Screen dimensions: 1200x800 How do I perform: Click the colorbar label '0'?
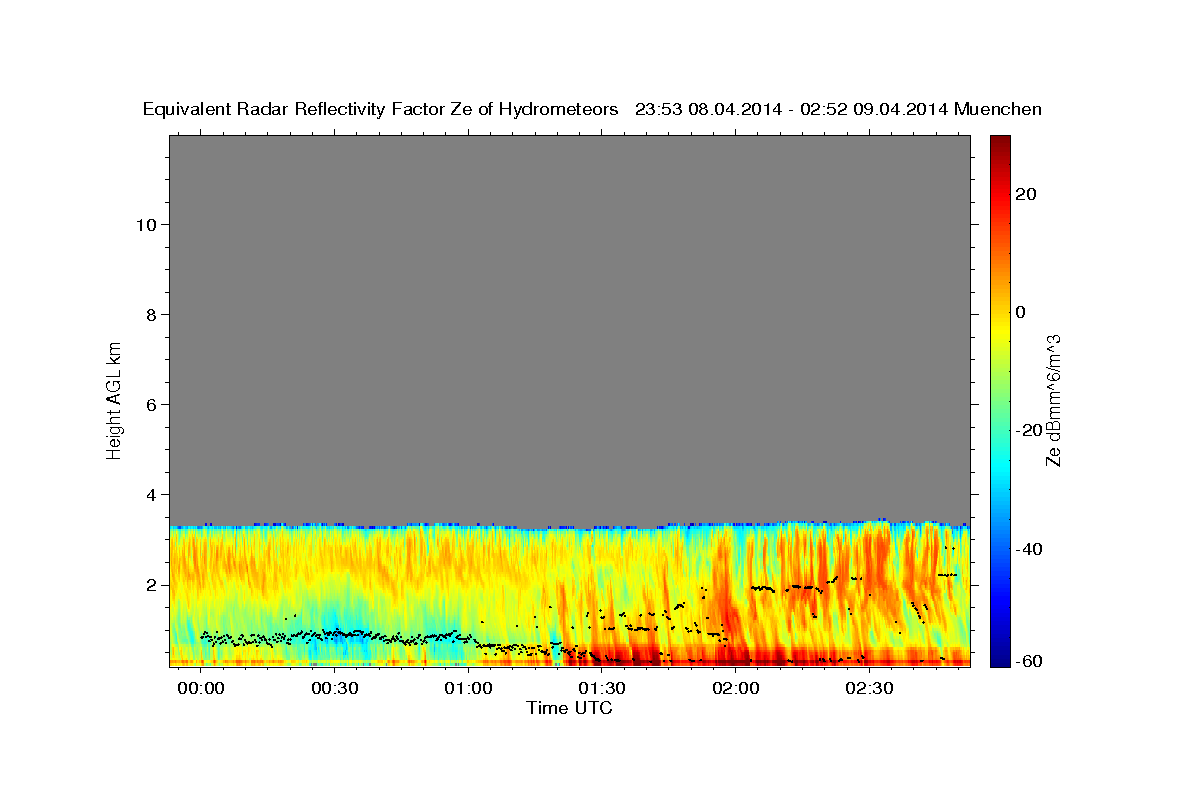click(x=1020, y=312)
